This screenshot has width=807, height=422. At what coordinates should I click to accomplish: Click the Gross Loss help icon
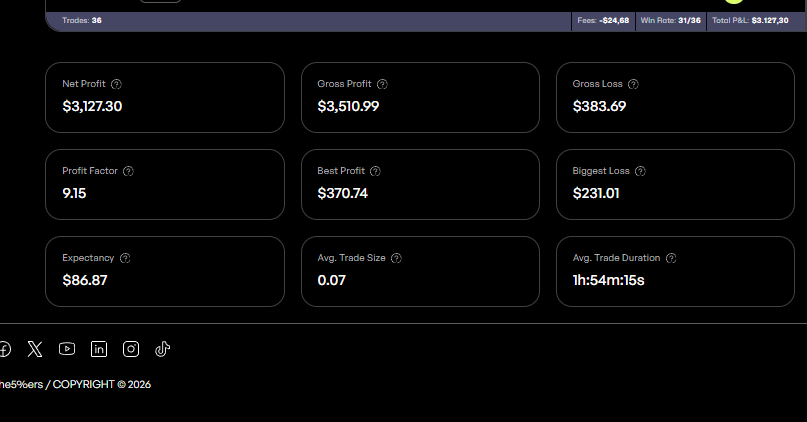633,84
